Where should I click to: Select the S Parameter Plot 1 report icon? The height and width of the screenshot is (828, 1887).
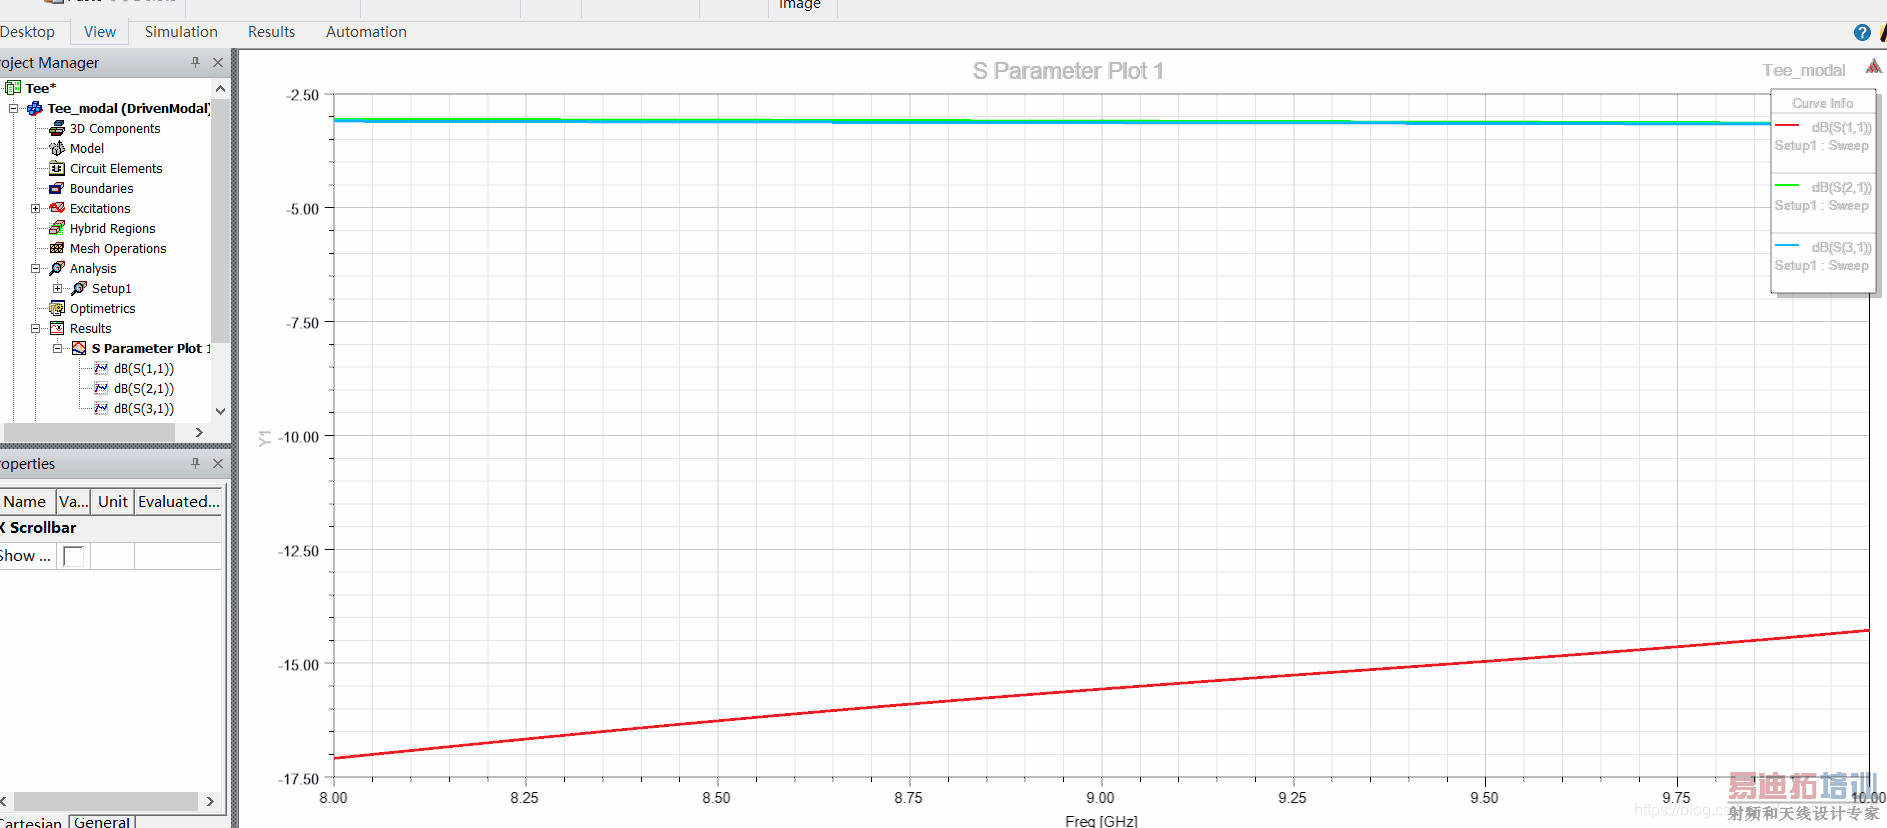click(79, 348)
